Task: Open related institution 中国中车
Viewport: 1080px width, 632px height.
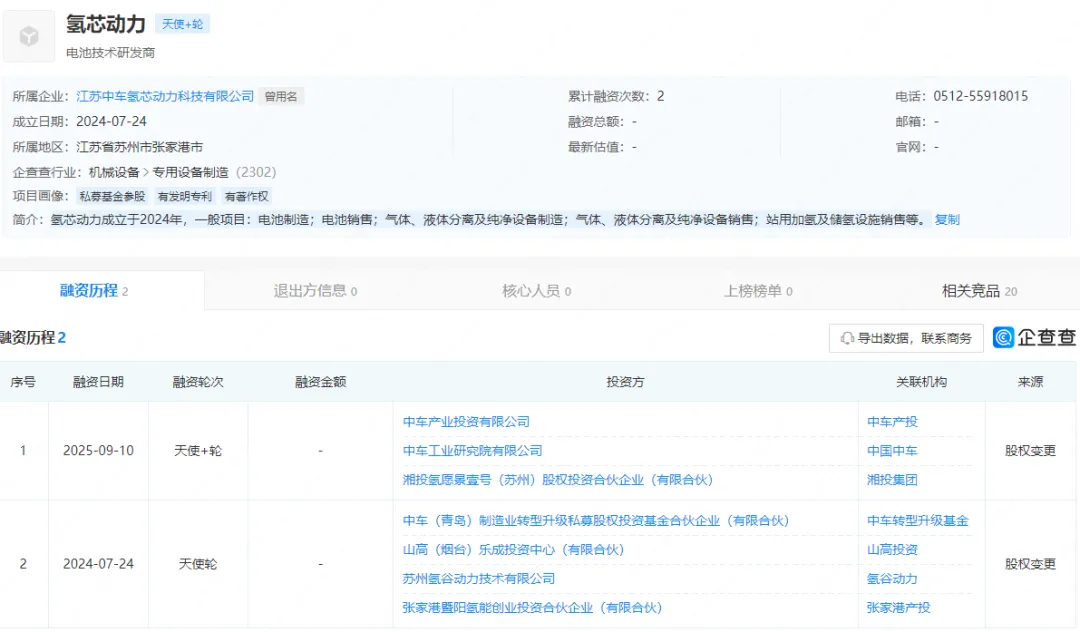Action: (892, 450)
